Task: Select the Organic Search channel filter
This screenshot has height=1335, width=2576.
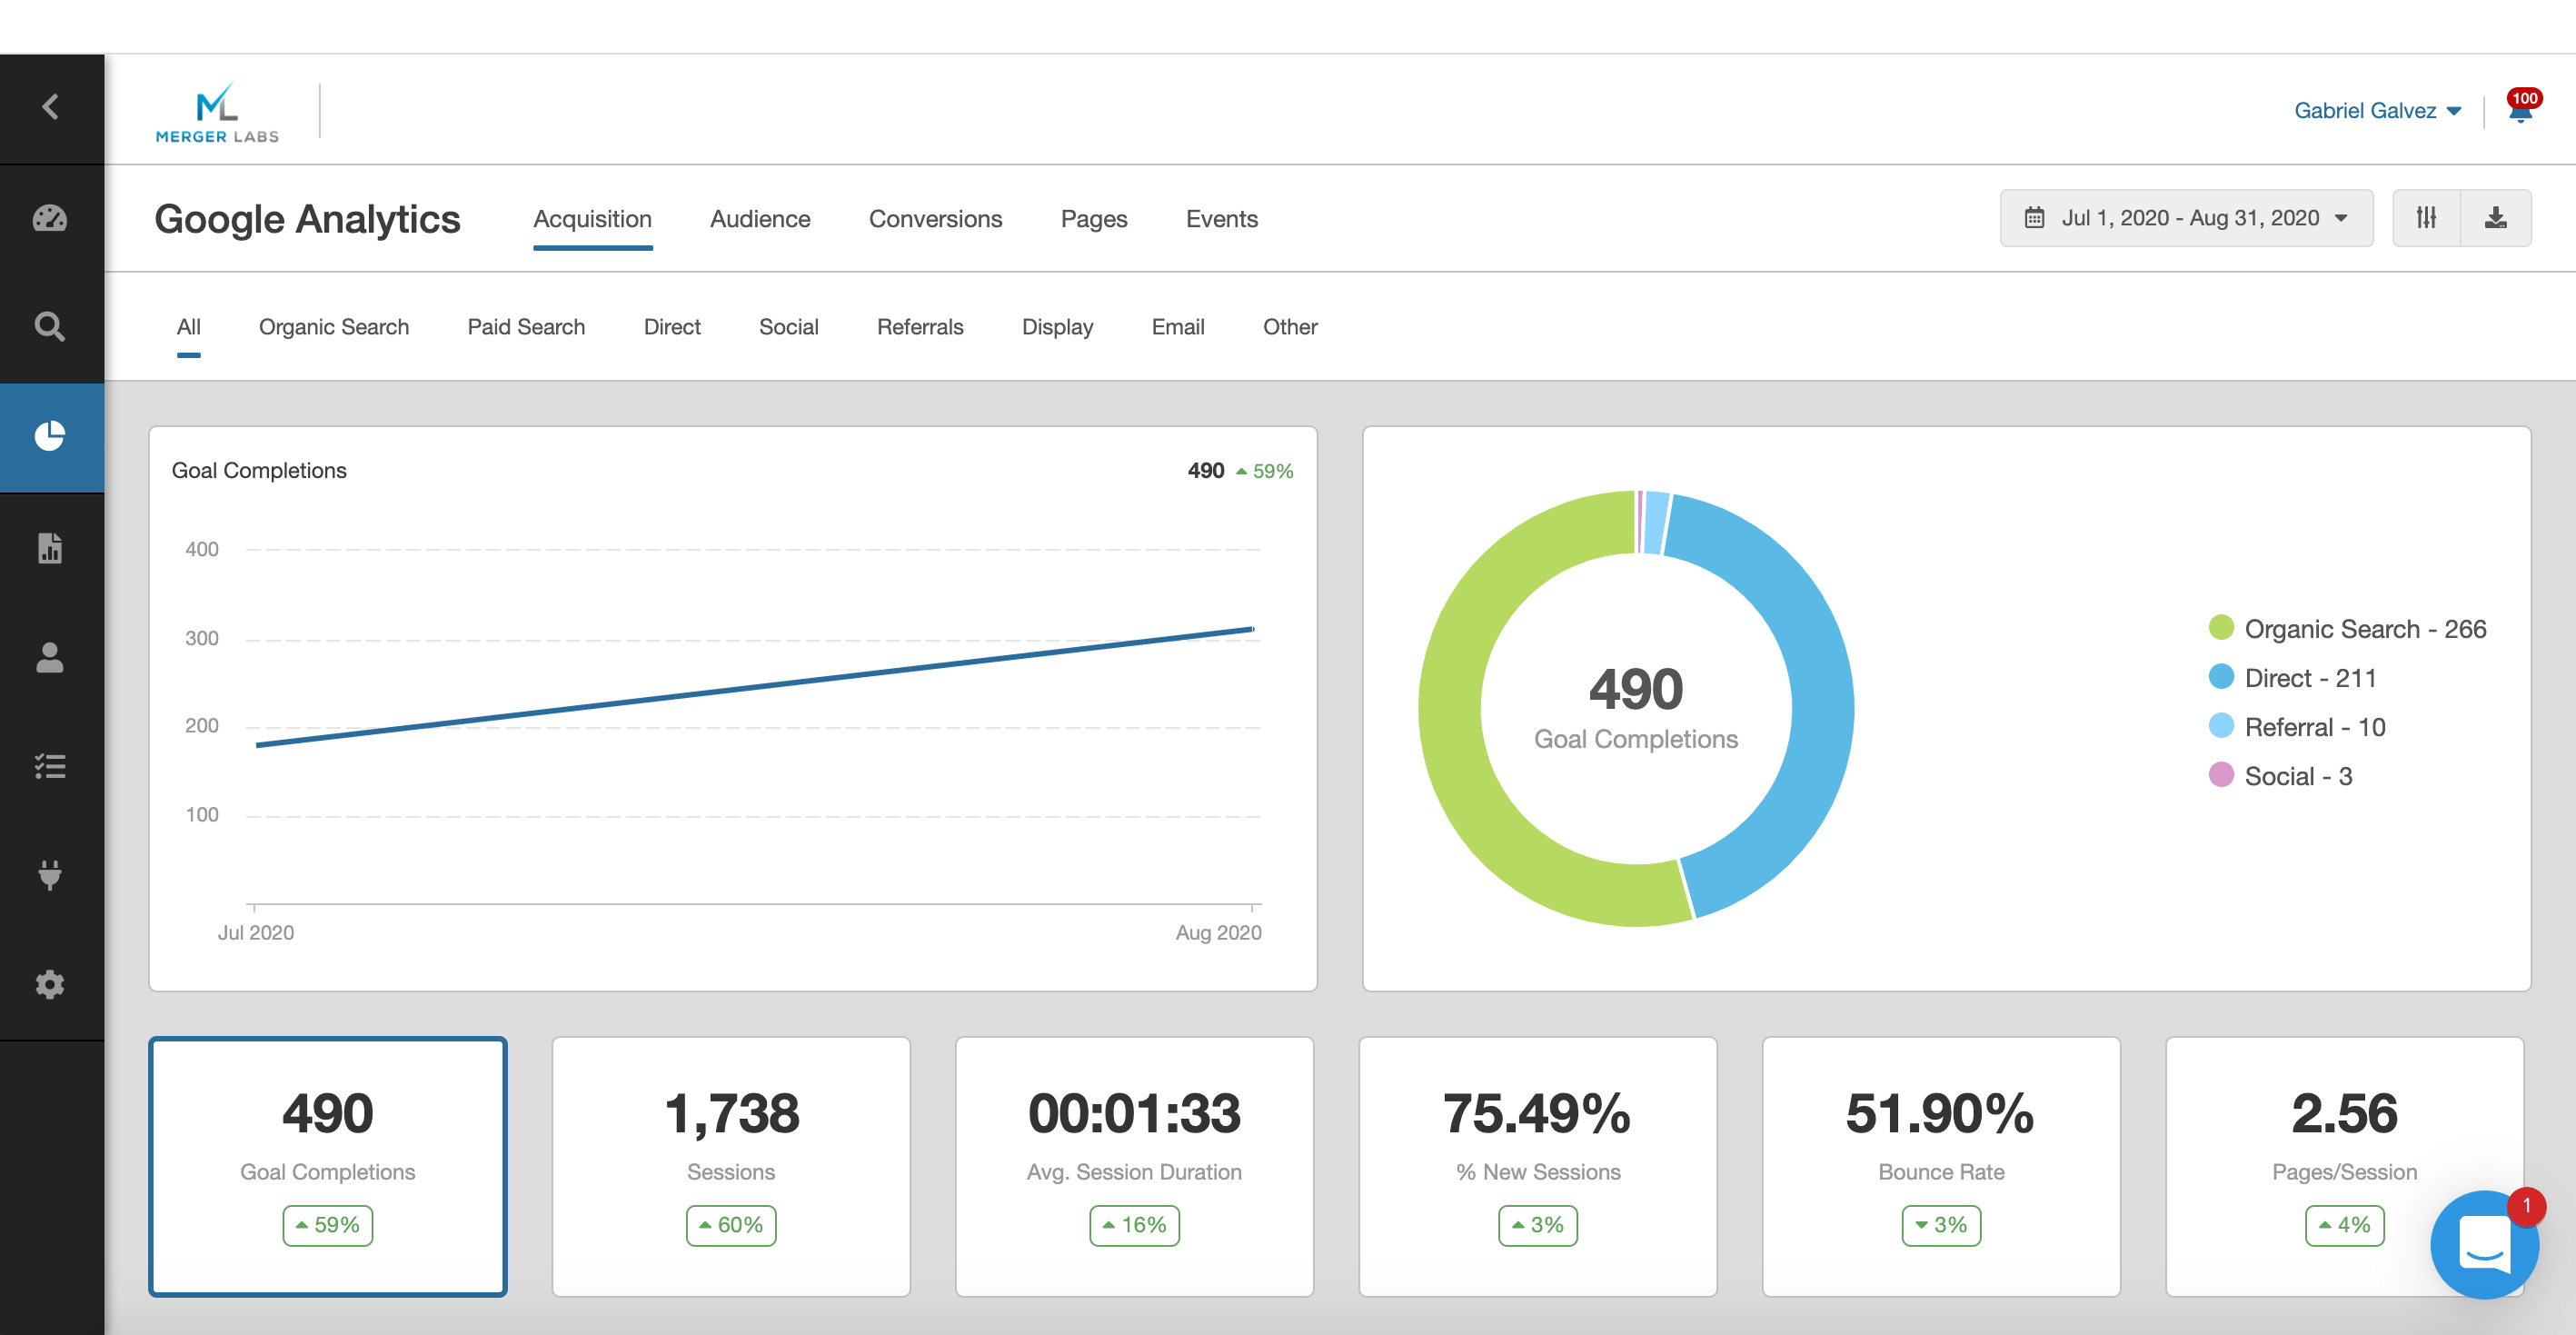Action: point(333,327)
